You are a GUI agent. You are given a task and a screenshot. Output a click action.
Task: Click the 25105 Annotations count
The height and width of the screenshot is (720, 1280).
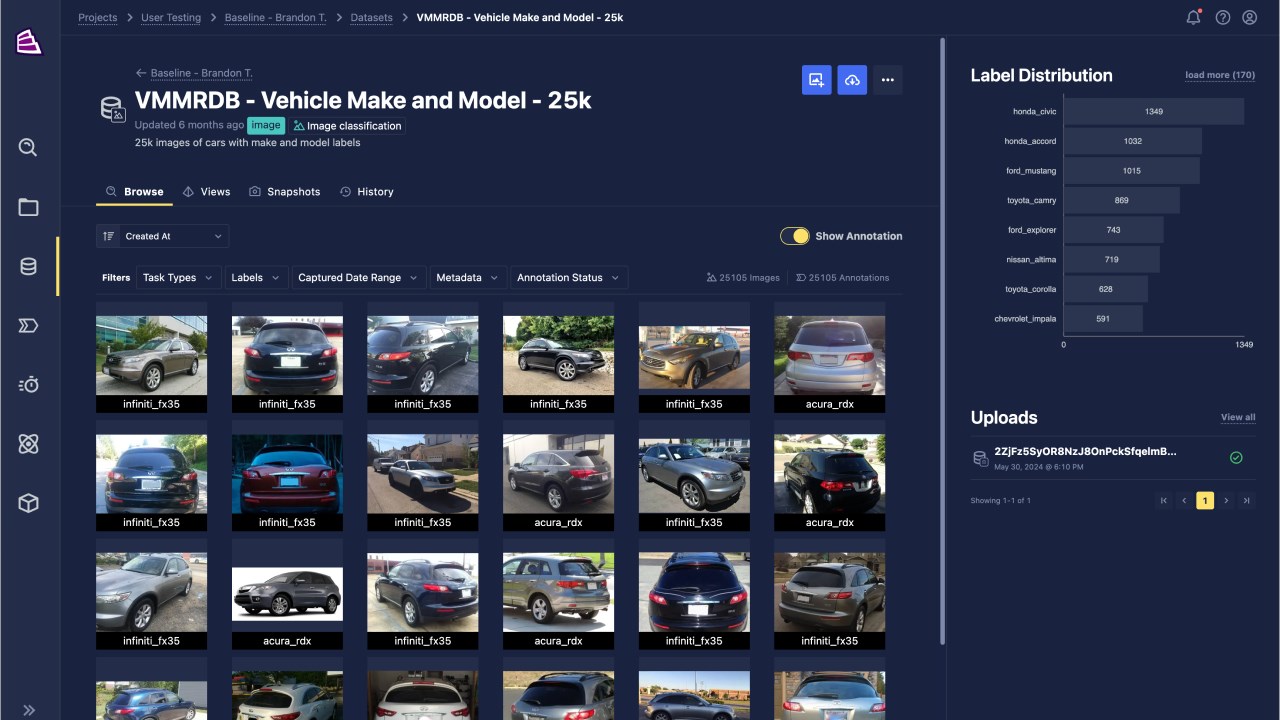point(842,277)
